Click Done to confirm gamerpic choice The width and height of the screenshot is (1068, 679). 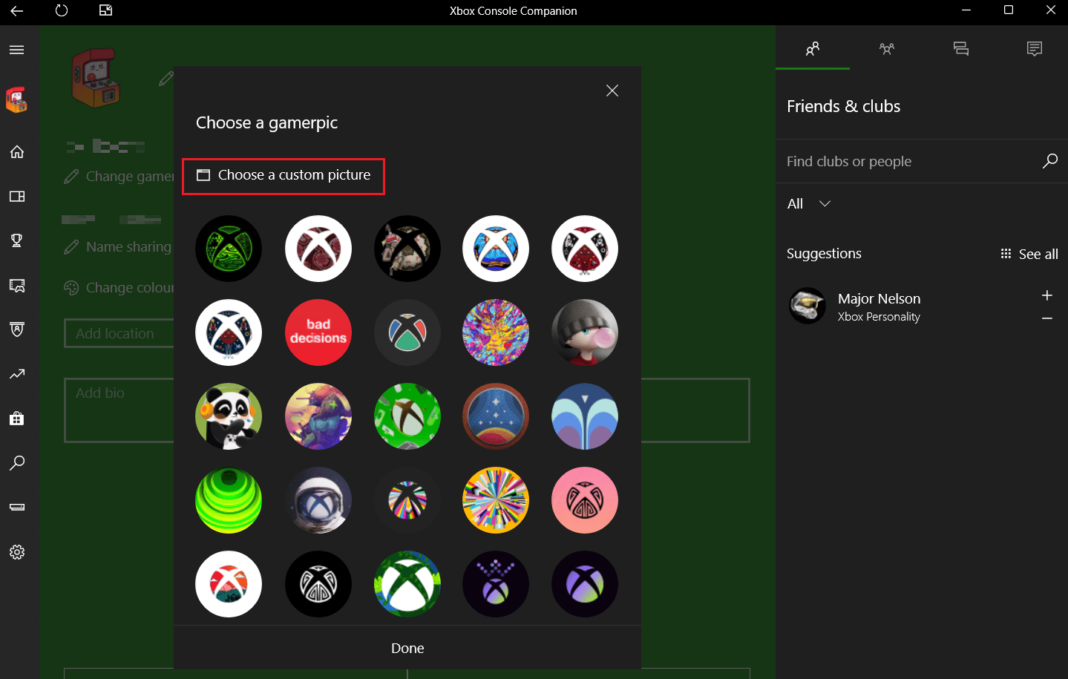[407, 647]
